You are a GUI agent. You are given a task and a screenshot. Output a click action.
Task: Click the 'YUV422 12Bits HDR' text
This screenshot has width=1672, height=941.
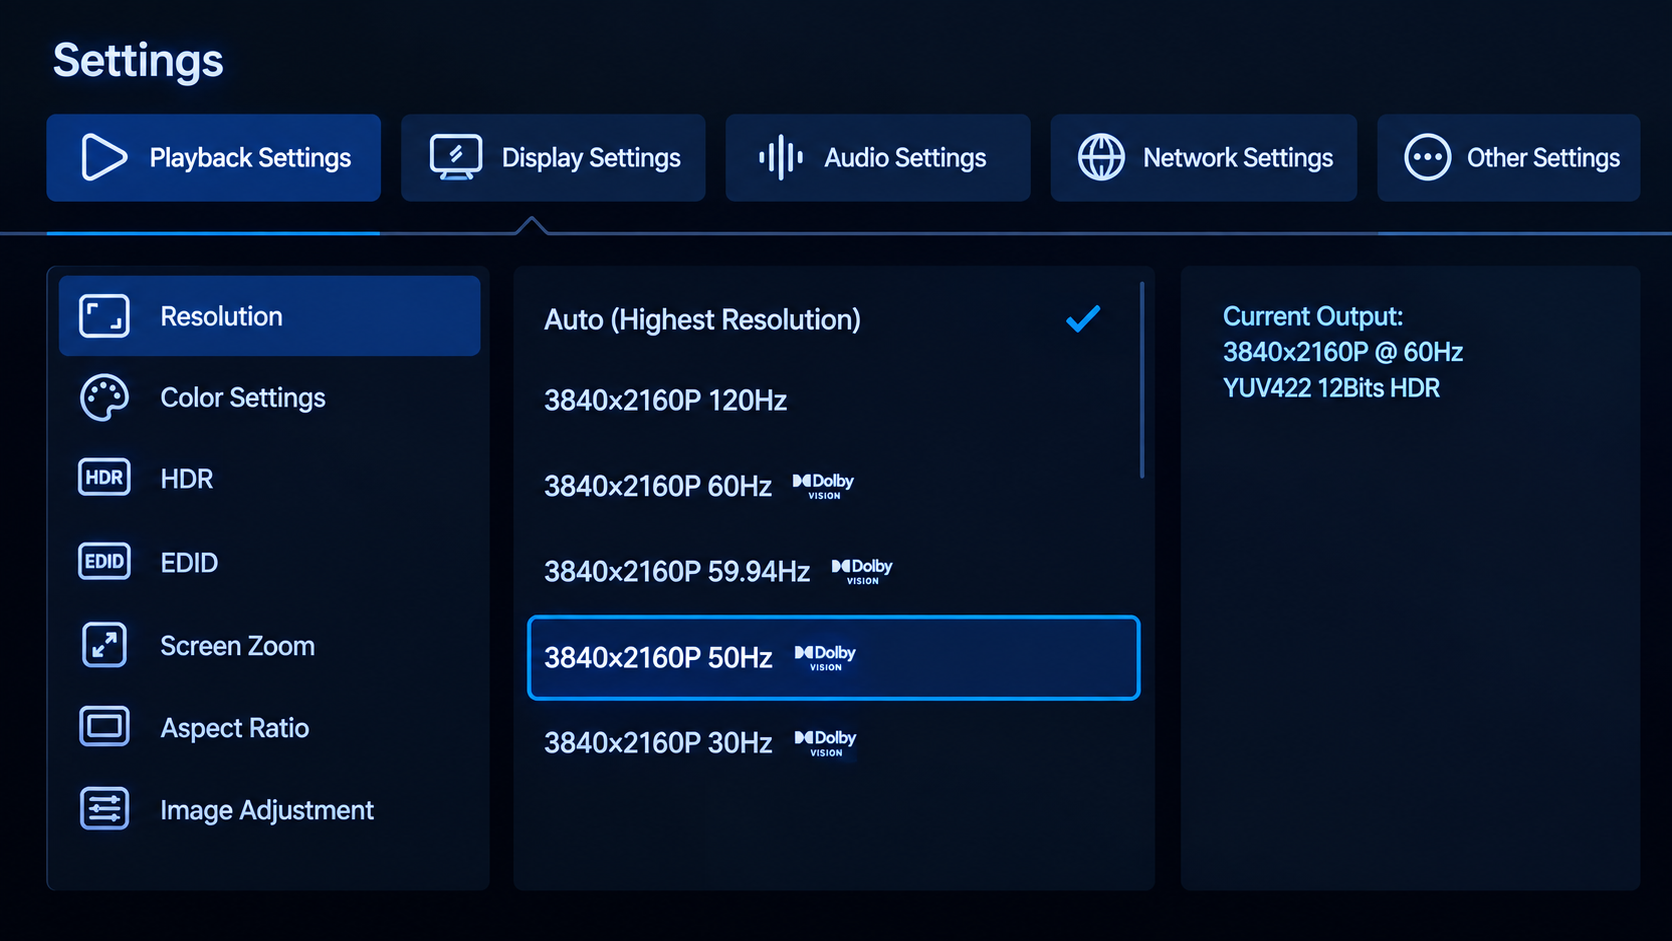coord(1331,388)
